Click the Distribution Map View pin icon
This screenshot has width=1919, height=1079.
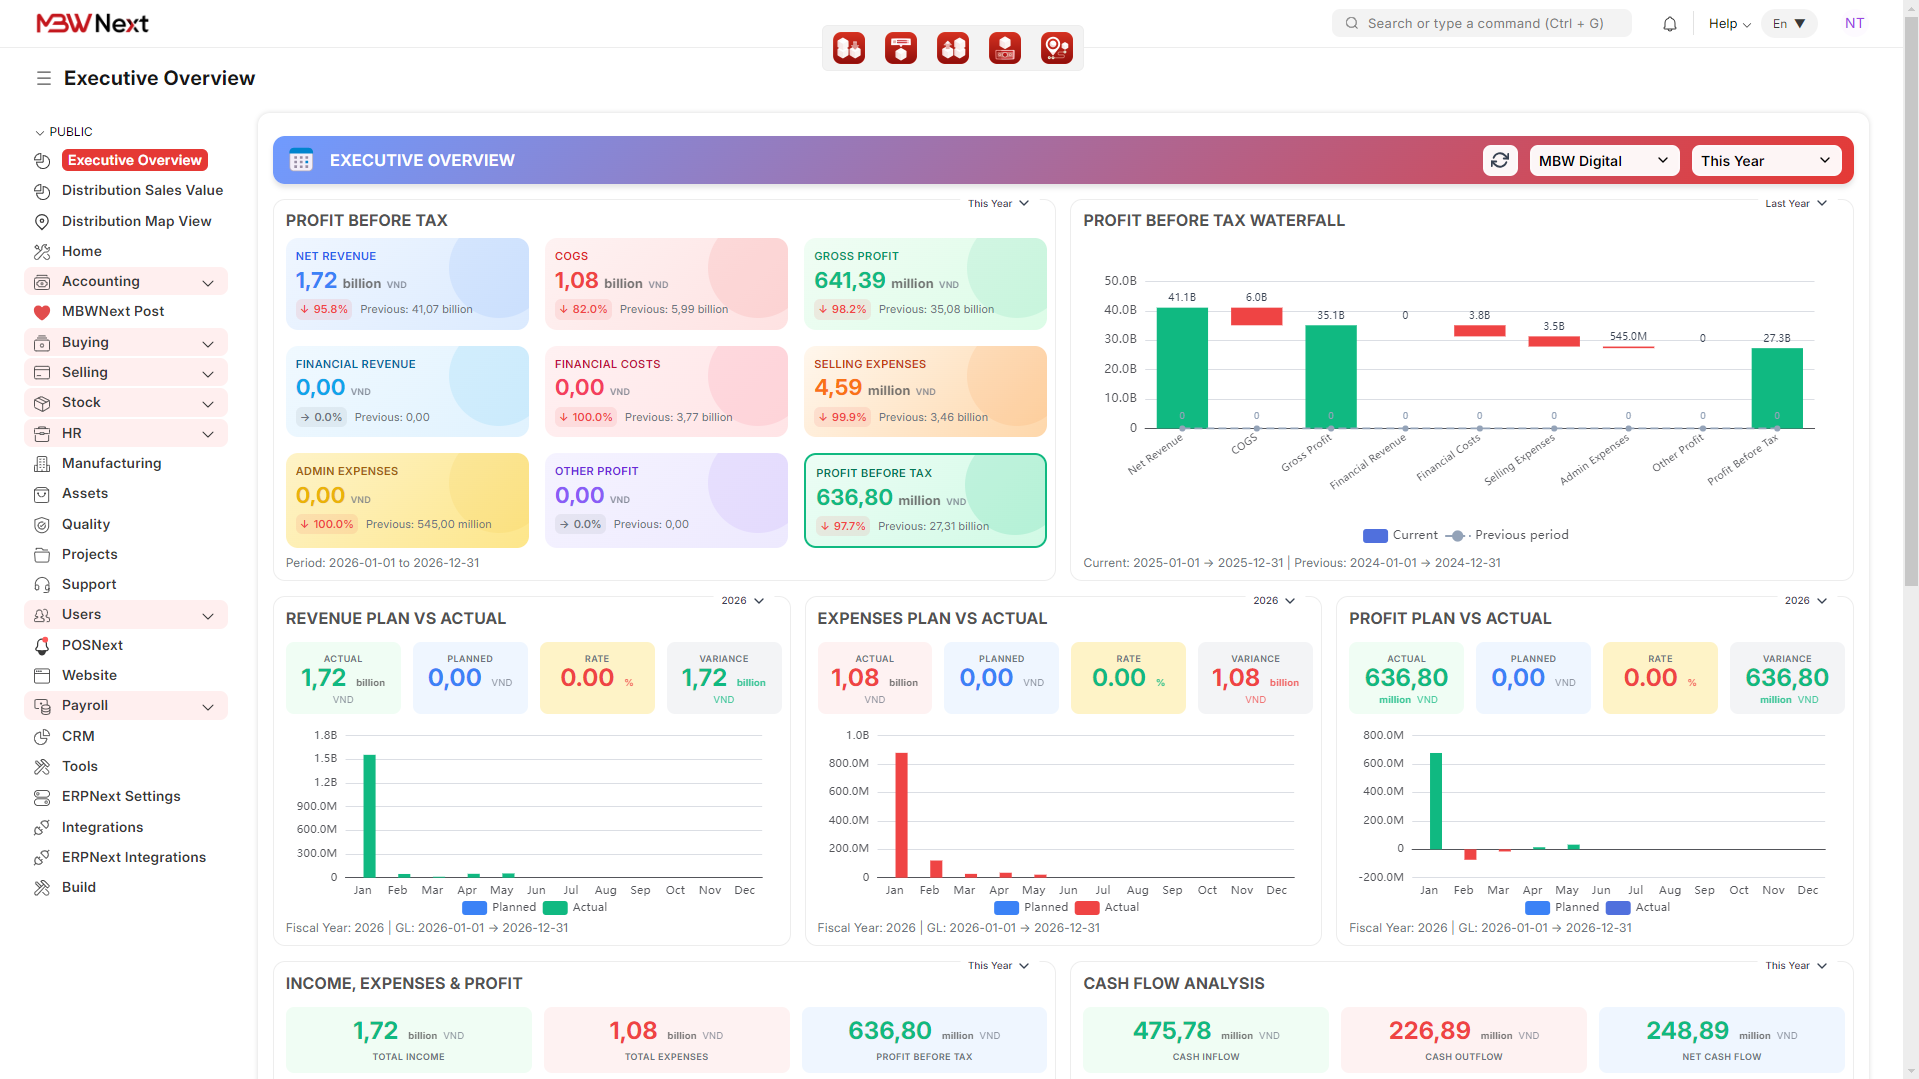click(42, 222)
